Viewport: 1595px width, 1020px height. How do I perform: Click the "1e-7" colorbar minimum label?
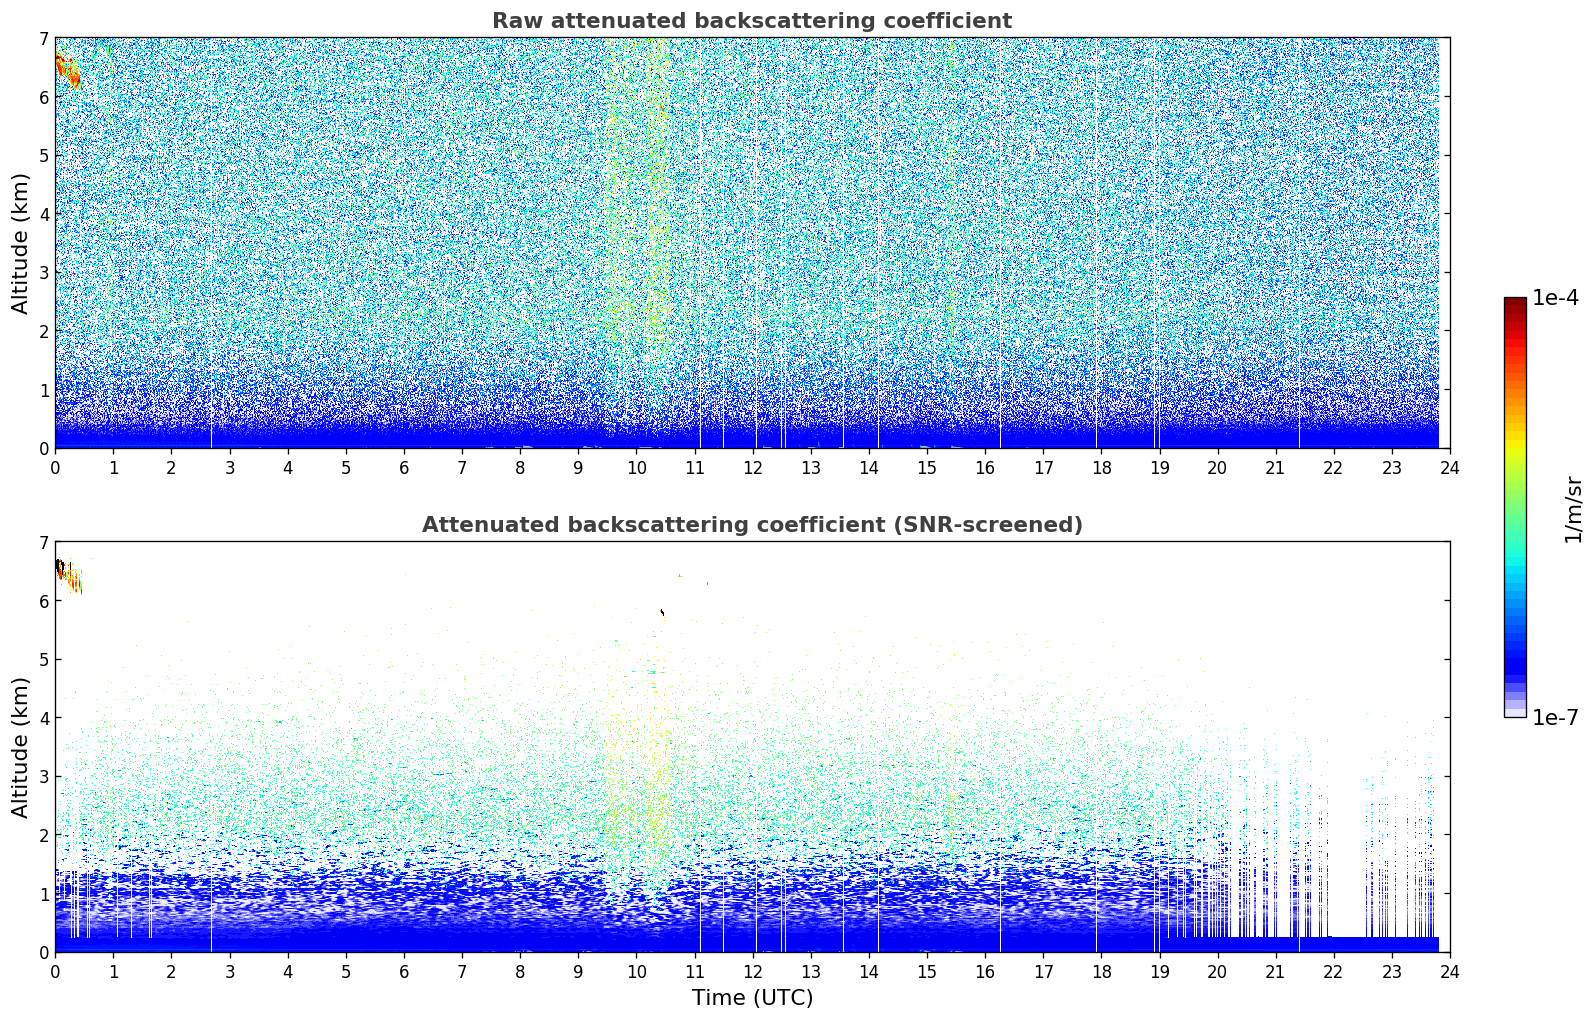point(1555,717)
